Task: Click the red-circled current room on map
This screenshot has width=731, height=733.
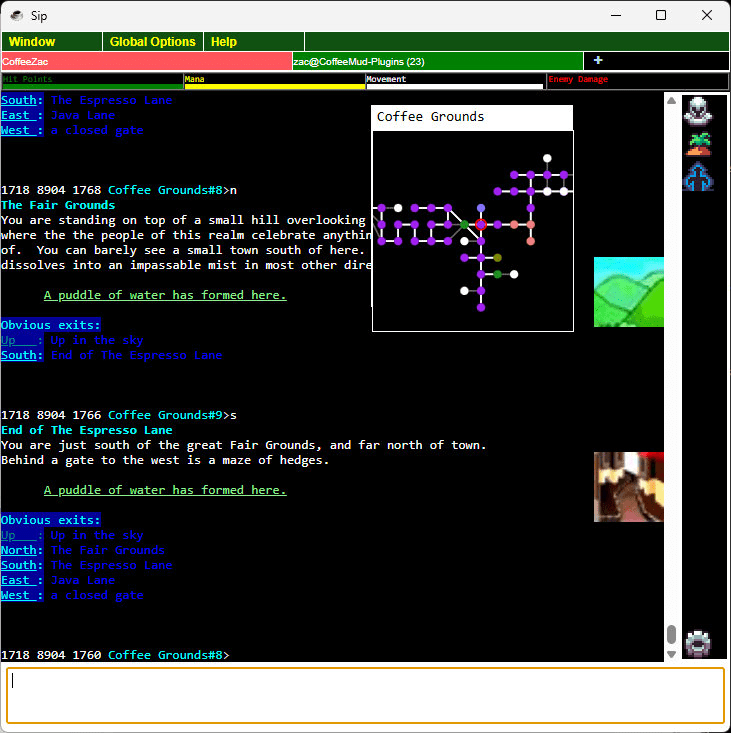Action: point(480,224)
